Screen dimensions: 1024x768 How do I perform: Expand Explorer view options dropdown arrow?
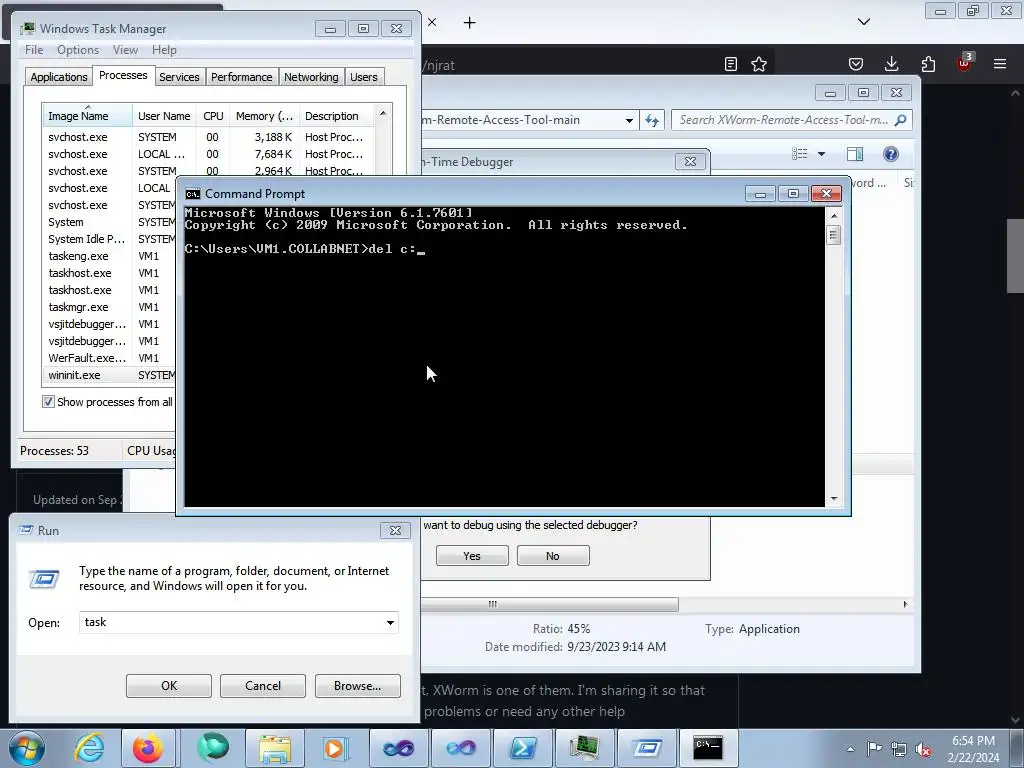click(822, 154)
